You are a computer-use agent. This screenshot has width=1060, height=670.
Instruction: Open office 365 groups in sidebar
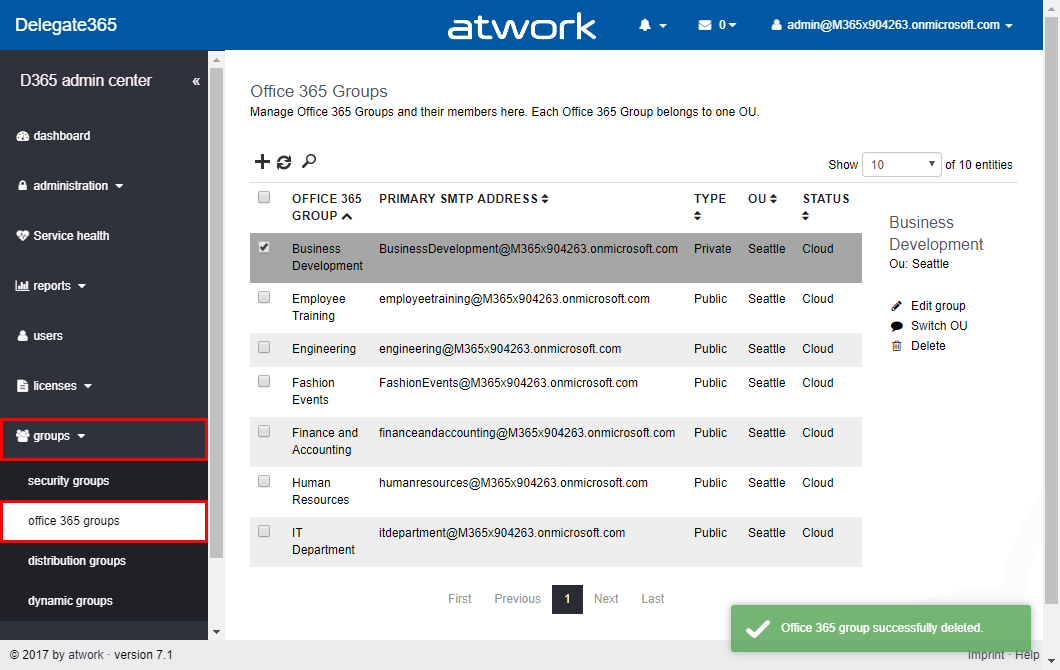[104, 521]
